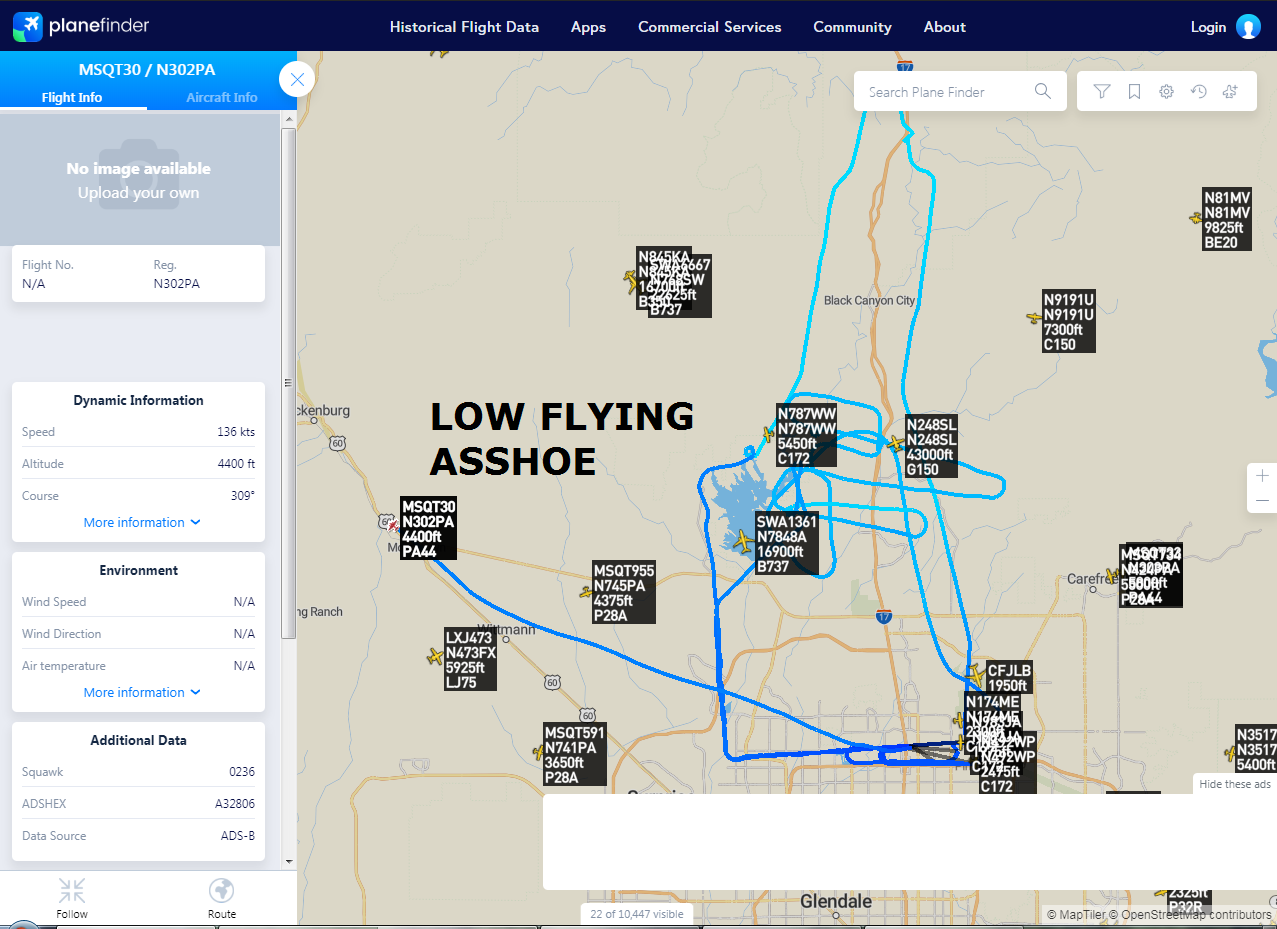Click the SWA1361 N7848A label
Screen dimensions: 1277x929
click(x=787, y=544)
